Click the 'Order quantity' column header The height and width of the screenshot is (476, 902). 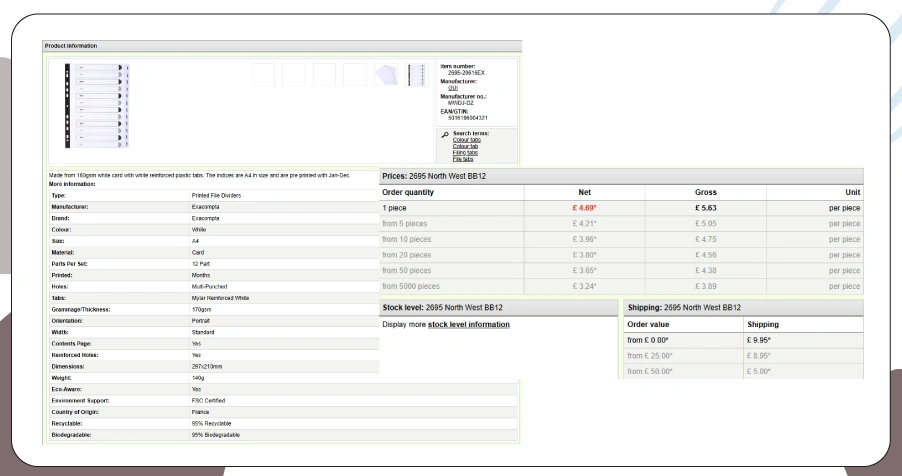tap(408, 192)
